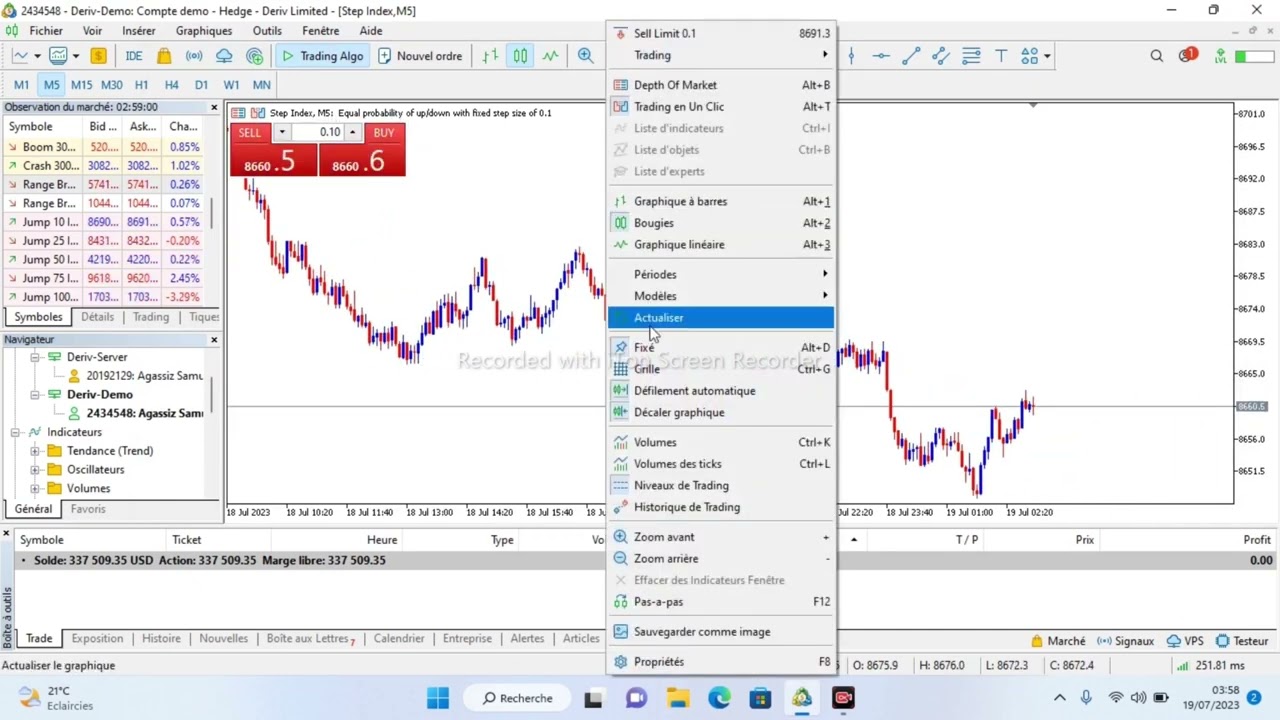Open the Graphiques menu

coord(204,31)
